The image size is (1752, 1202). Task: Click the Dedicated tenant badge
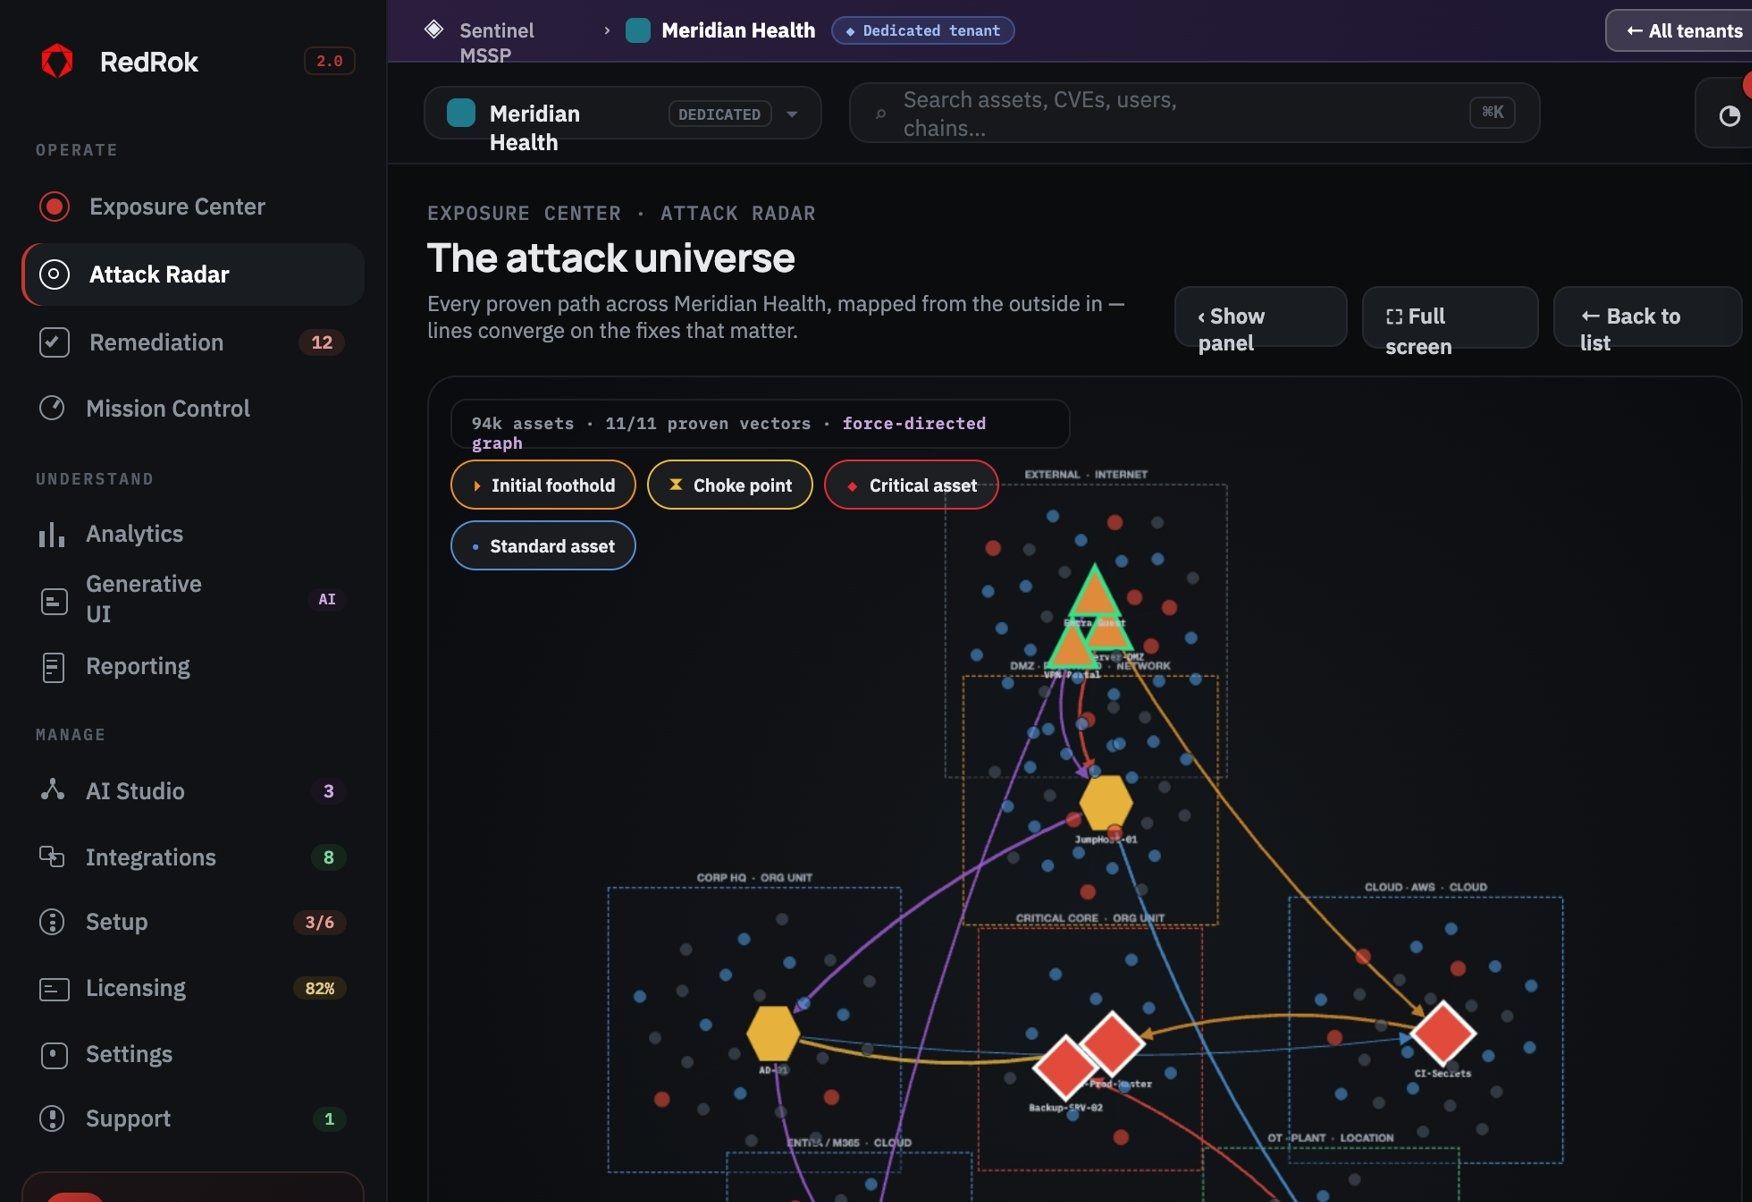pyautogui.click(x=923, y=31)
